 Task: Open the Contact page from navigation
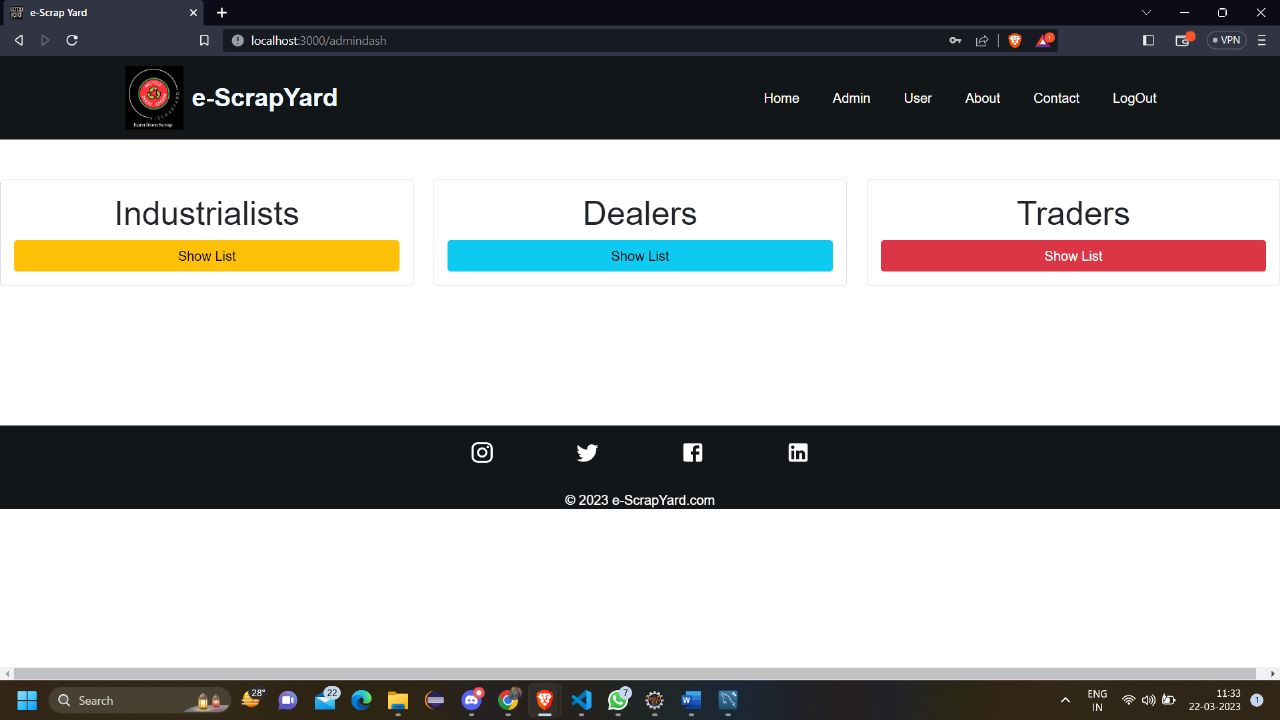pos(1056,98)
